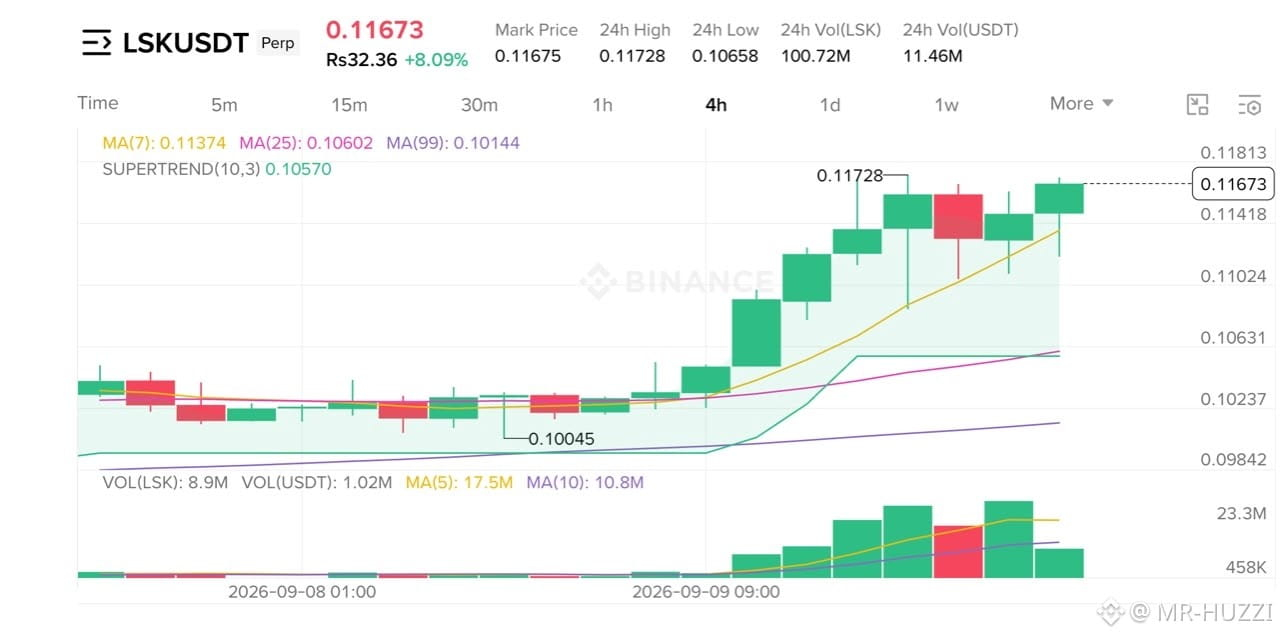The image size is (1280, 637).
Task: Select the 15m interval
Action: pyautogui.click(x=349, y=105)
